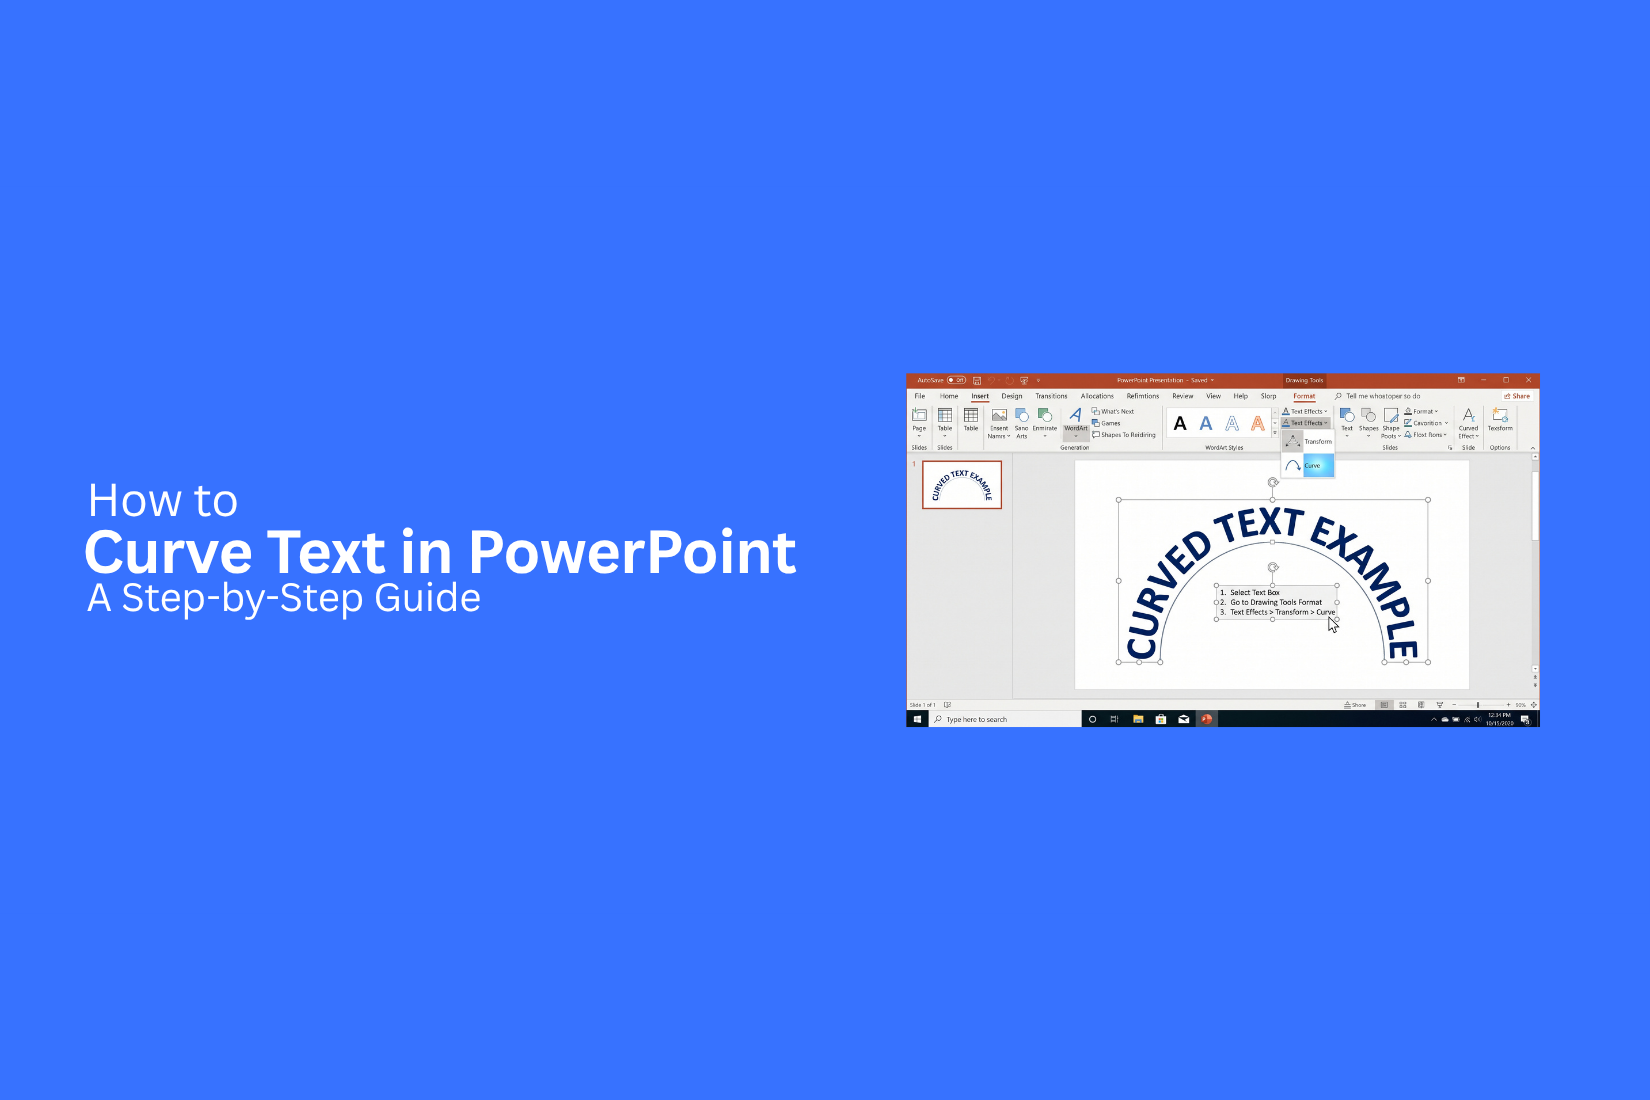Select the Format tab under Drawing Tools

click(1304, 396)
